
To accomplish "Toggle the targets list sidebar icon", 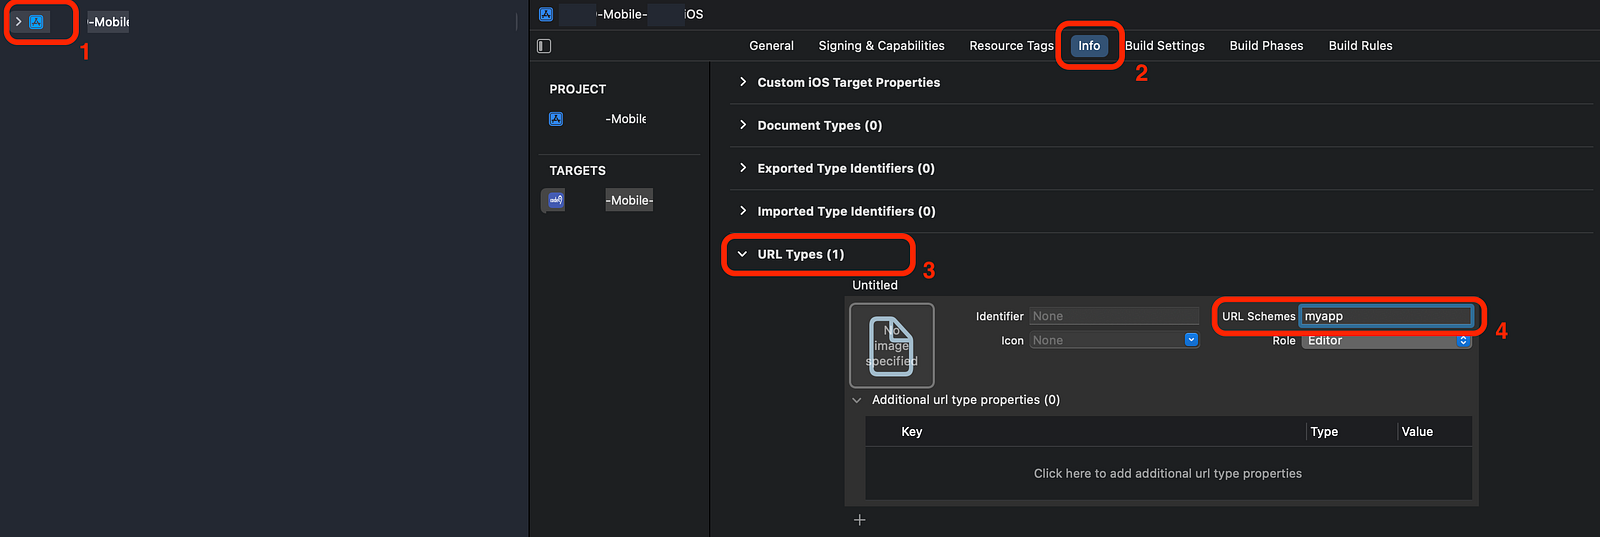I will 544,46.
